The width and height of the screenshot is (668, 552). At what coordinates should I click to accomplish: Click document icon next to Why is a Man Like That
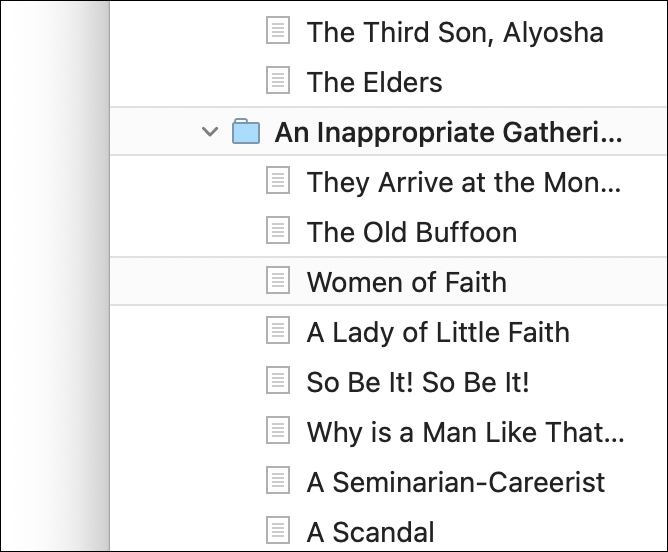coord(278,431)
